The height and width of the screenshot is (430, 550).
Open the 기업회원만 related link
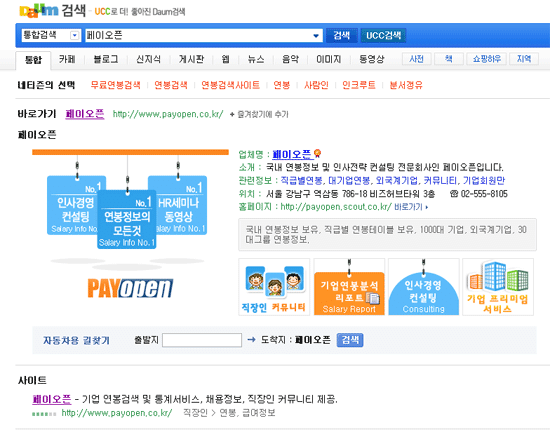(x=484, y=181)
